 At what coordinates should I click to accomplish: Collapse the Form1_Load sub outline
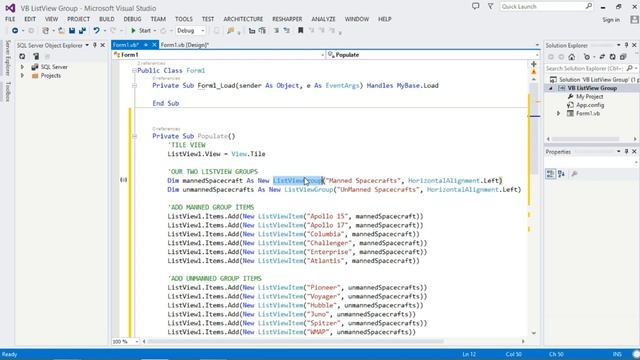coord(134,86)
